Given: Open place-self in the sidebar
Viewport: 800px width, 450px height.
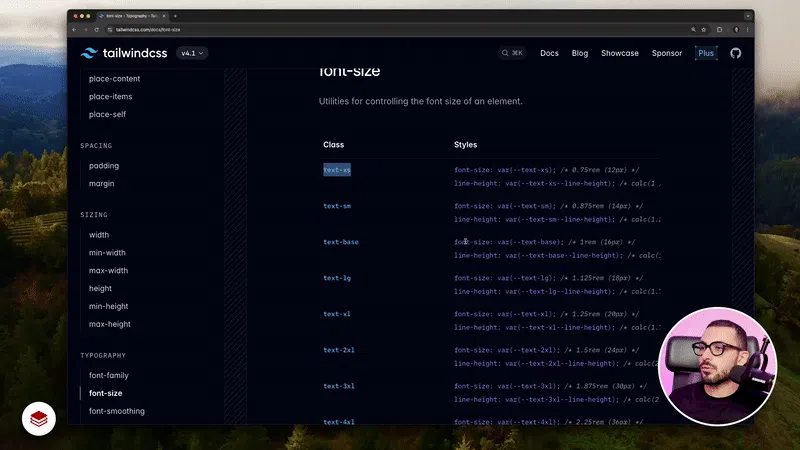Looking at the screenshot, I should [x=107, y=114].
